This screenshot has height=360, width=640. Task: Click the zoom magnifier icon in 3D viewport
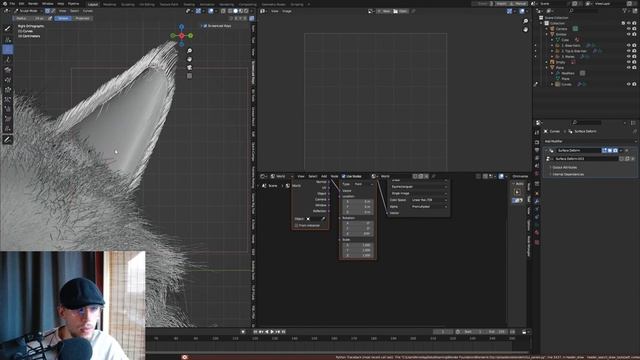(x=189, y=51)
